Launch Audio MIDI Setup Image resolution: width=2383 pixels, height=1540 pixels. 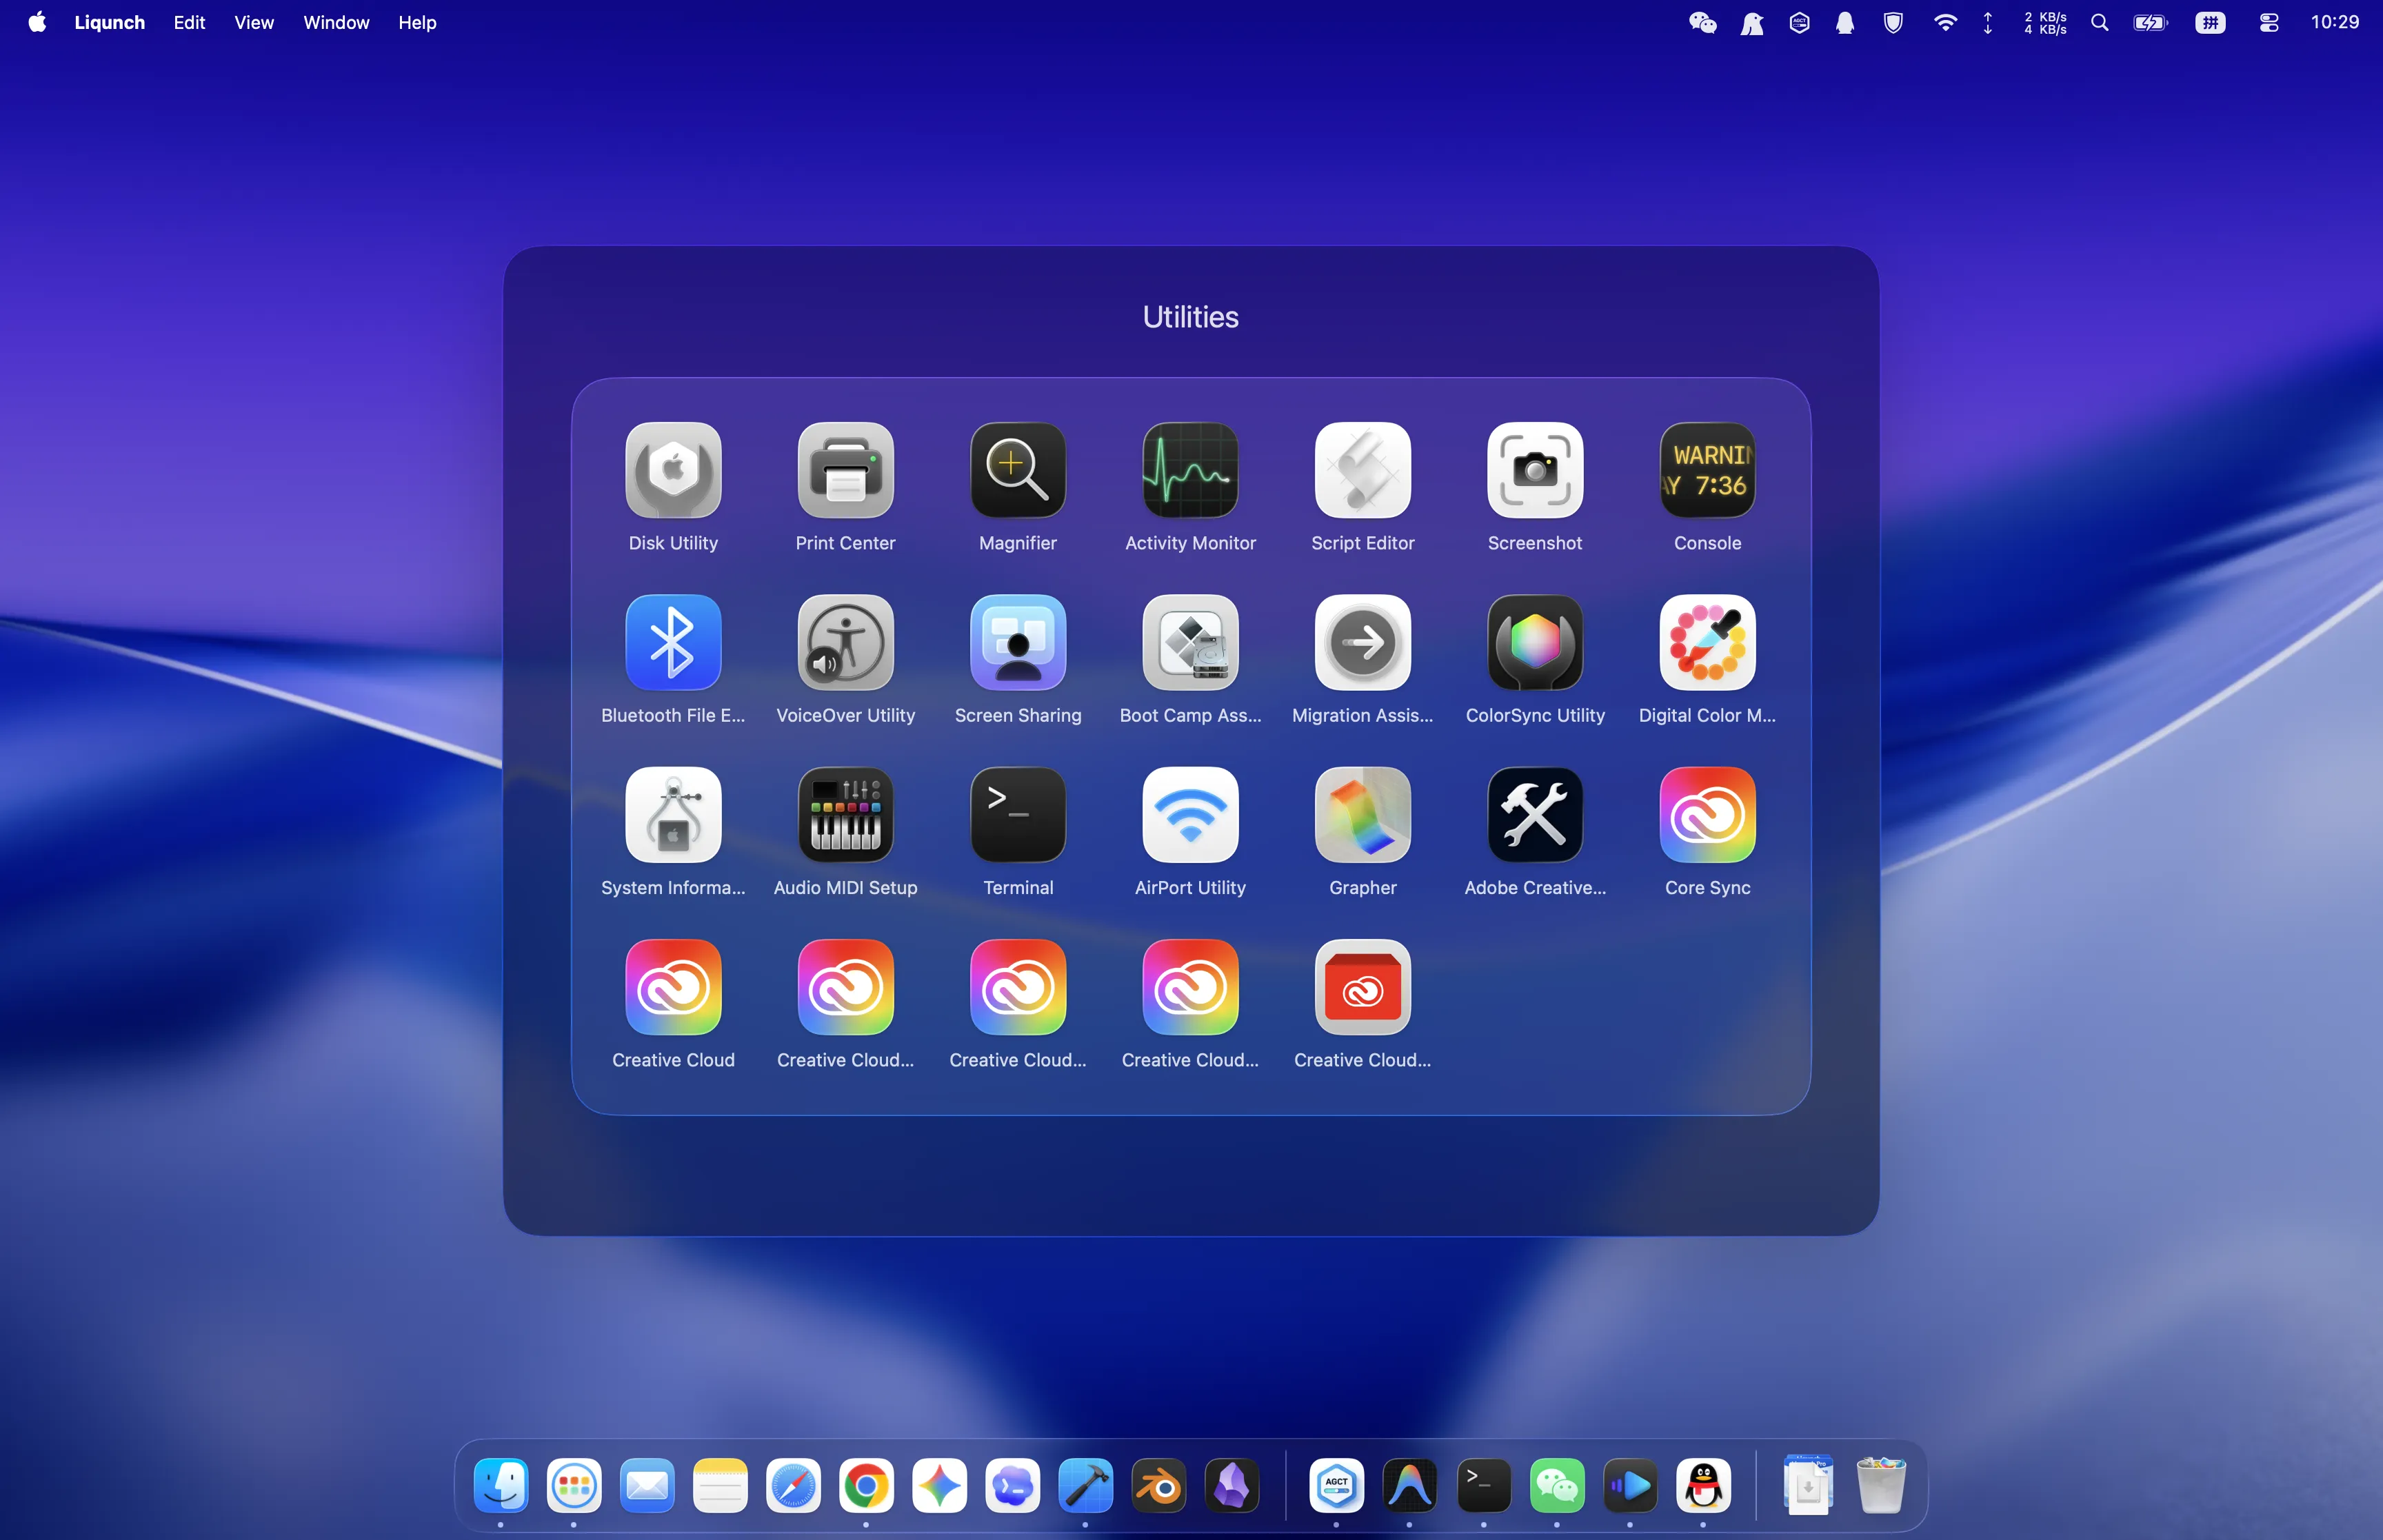(845, 815)
